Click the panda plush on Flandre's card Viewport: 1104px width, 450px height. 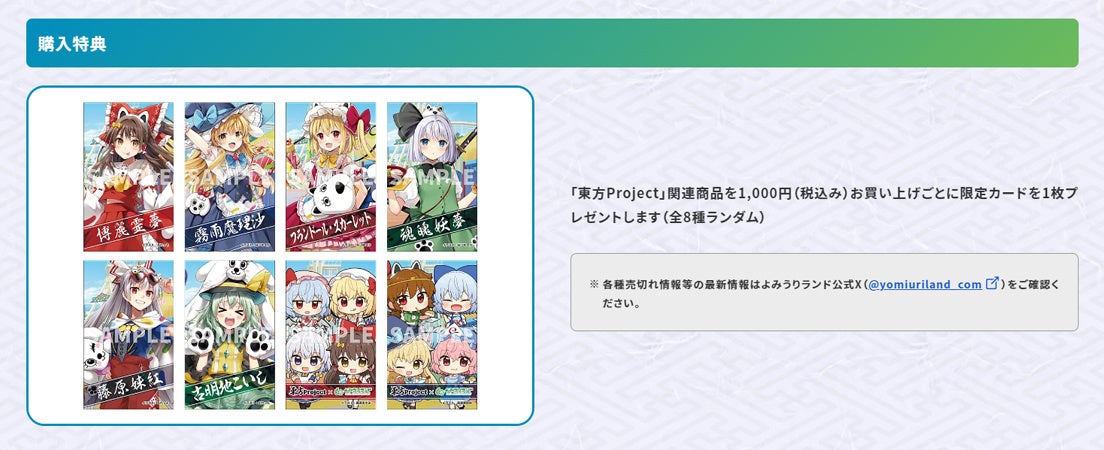tap(328, 200)
